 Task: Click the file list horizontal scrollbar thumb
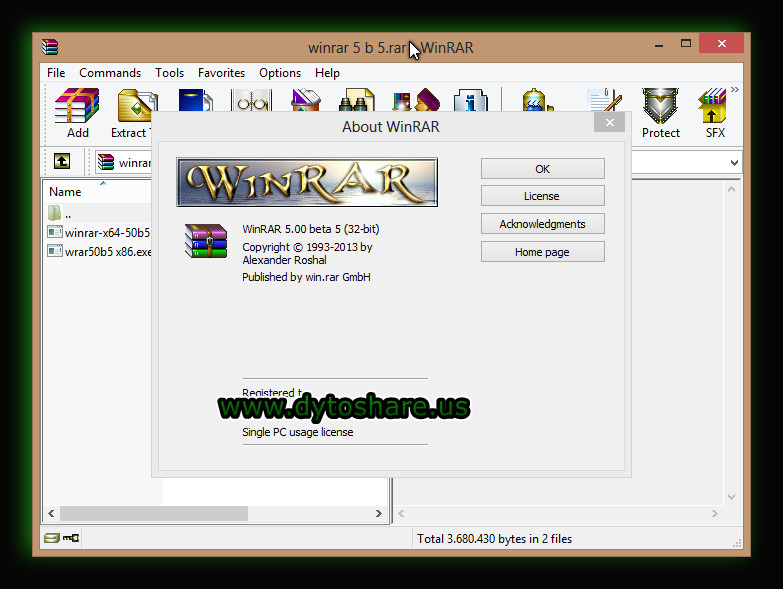pos(154,513)
